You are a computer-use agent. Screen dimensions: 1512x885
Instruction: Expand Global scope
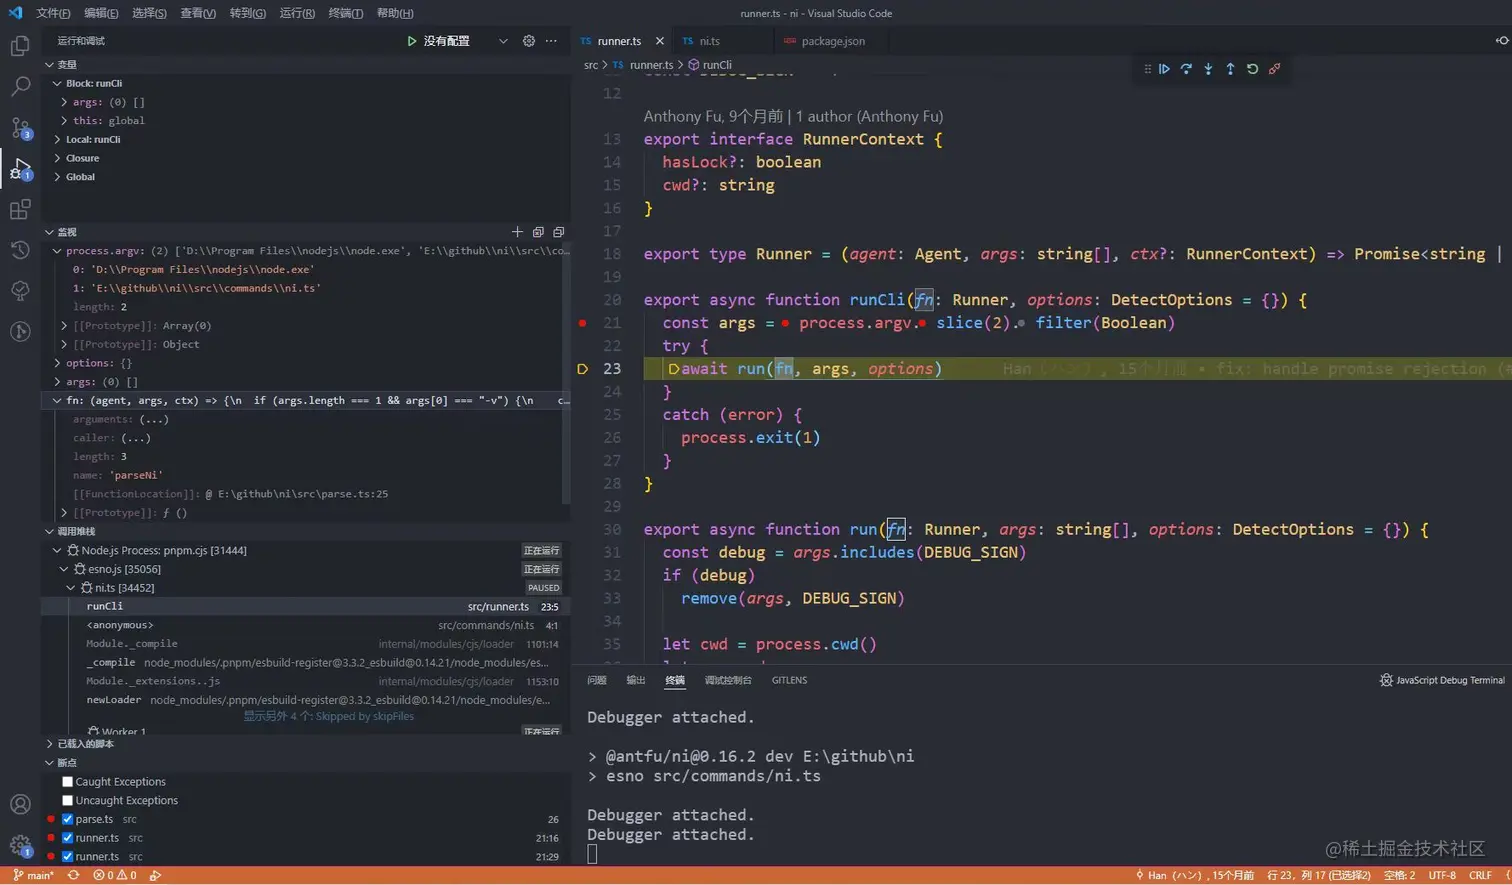point(57,177)
